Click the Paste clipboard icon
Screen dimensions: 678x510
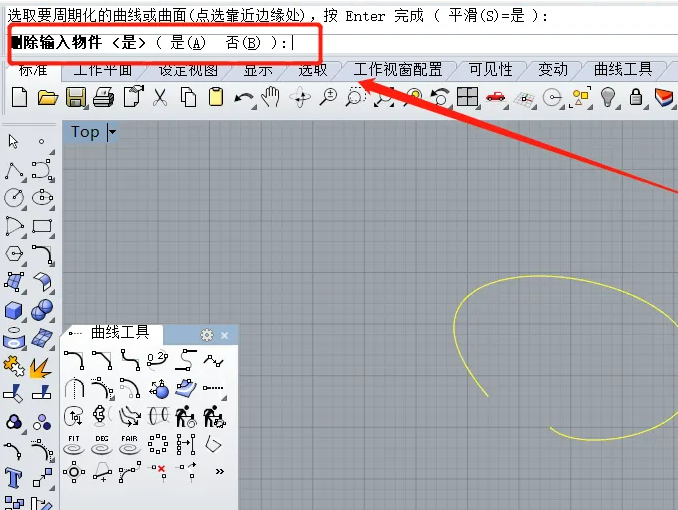tap(216, 97)
